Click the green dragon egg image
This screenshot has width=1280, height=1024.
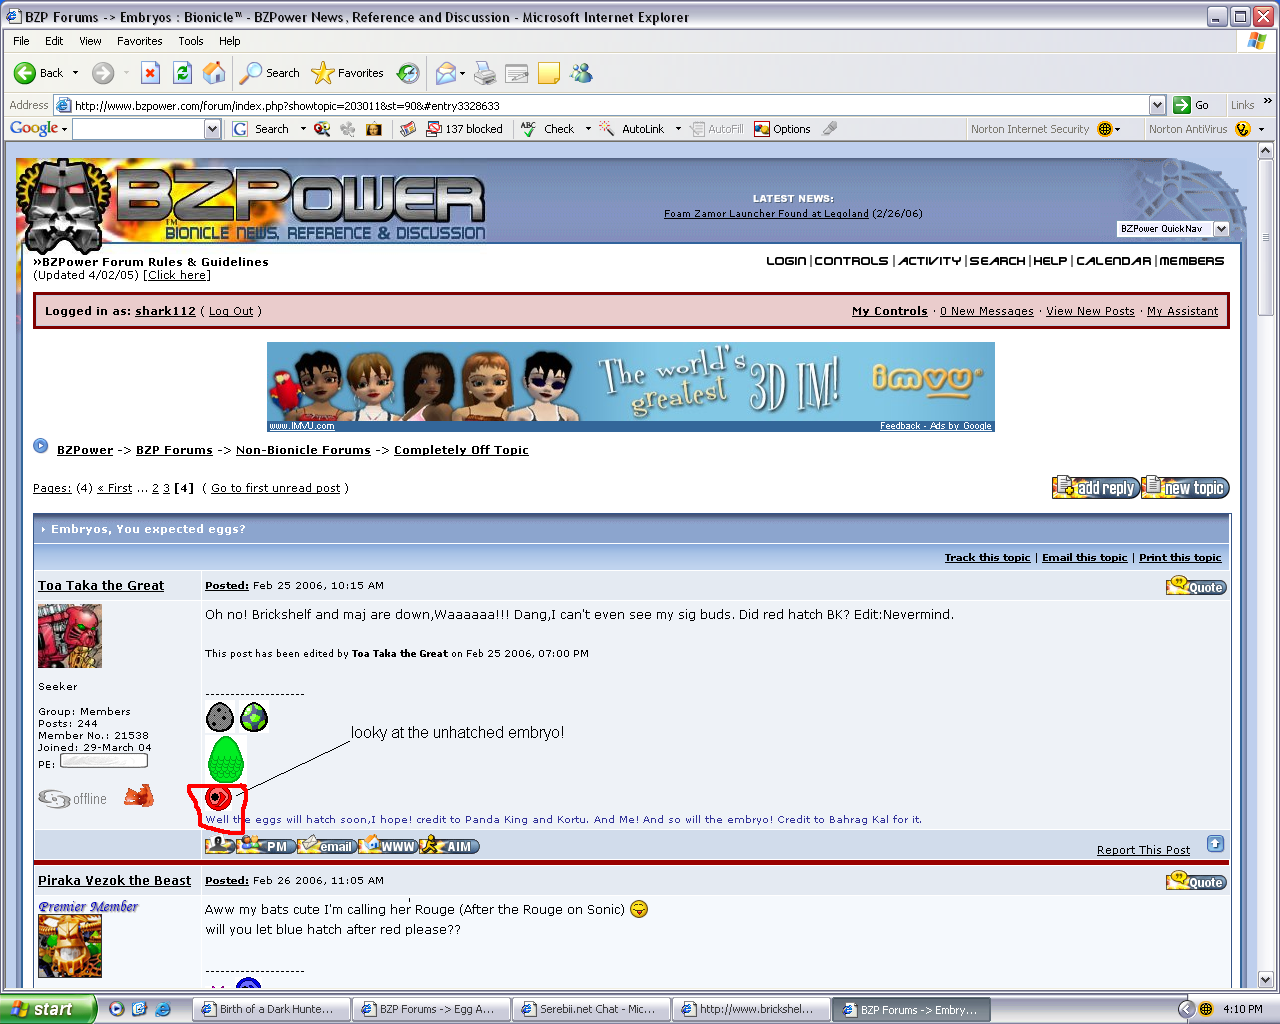point(226,759)
